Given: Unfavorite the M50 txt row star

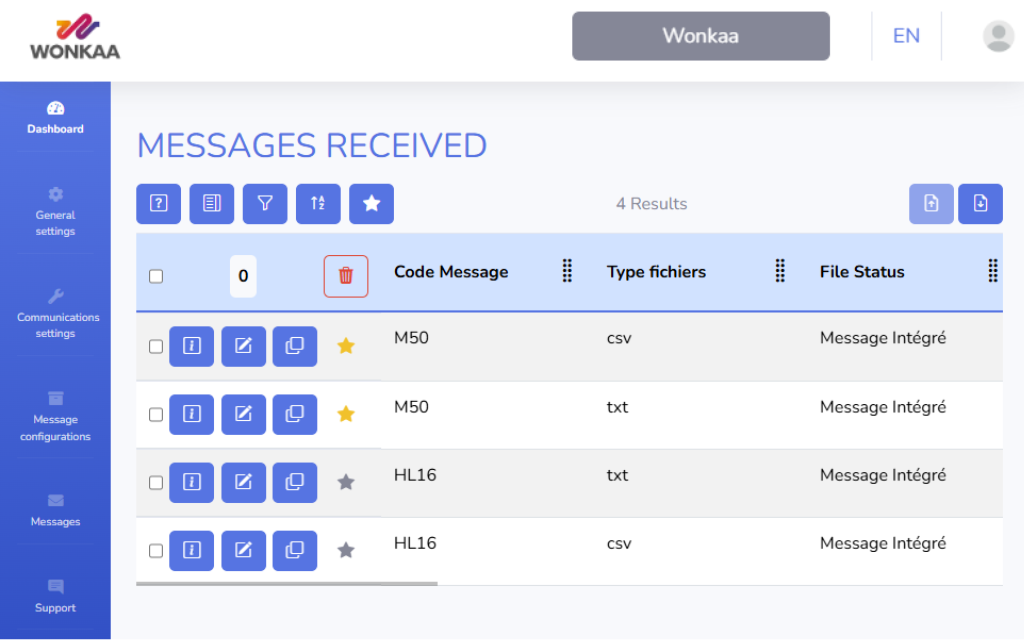Looking at the screenshot, I should click(346, 413).
